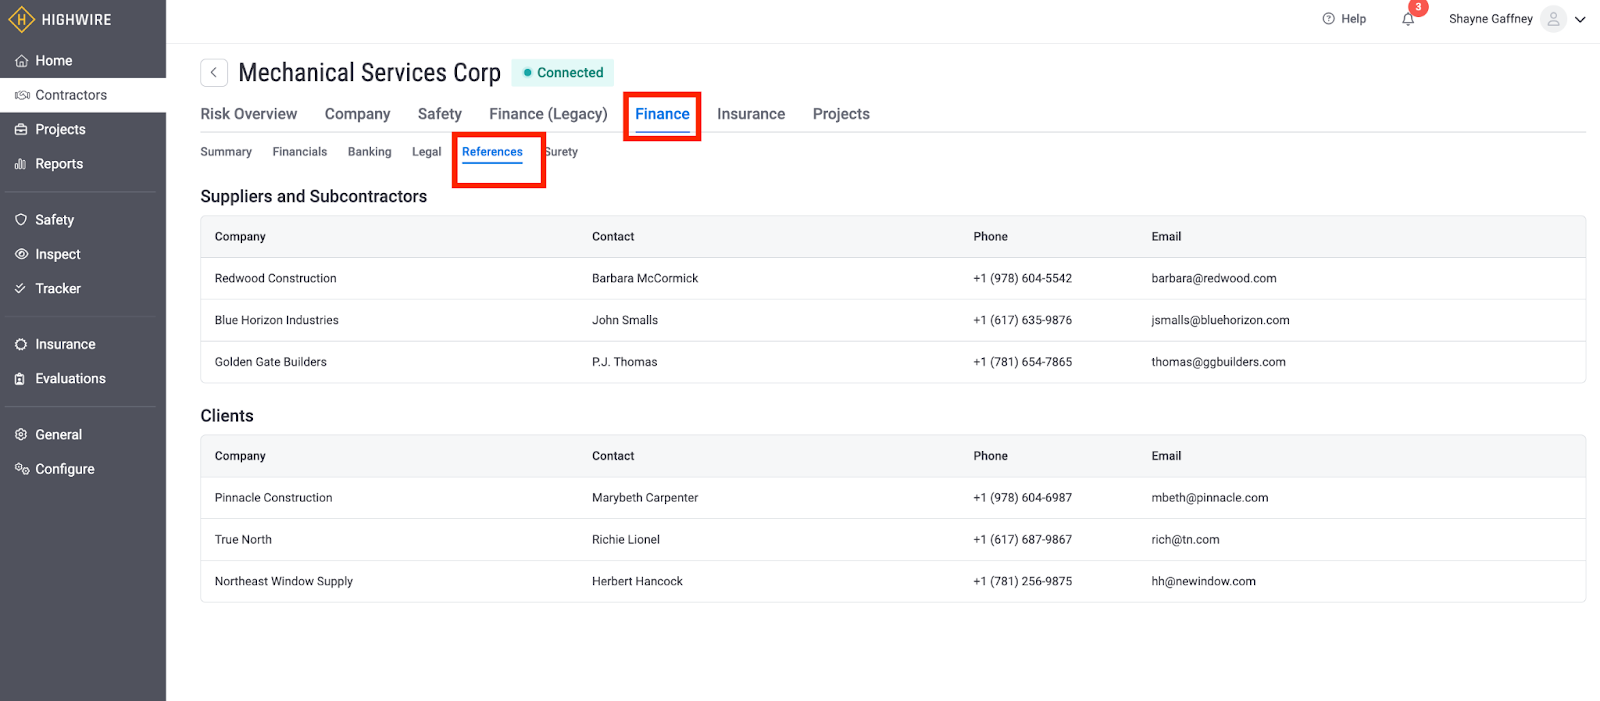The height and width of the screenshot is (701, 1600).
Task: Click the Help question mark icon
Action: (1328, 19)
